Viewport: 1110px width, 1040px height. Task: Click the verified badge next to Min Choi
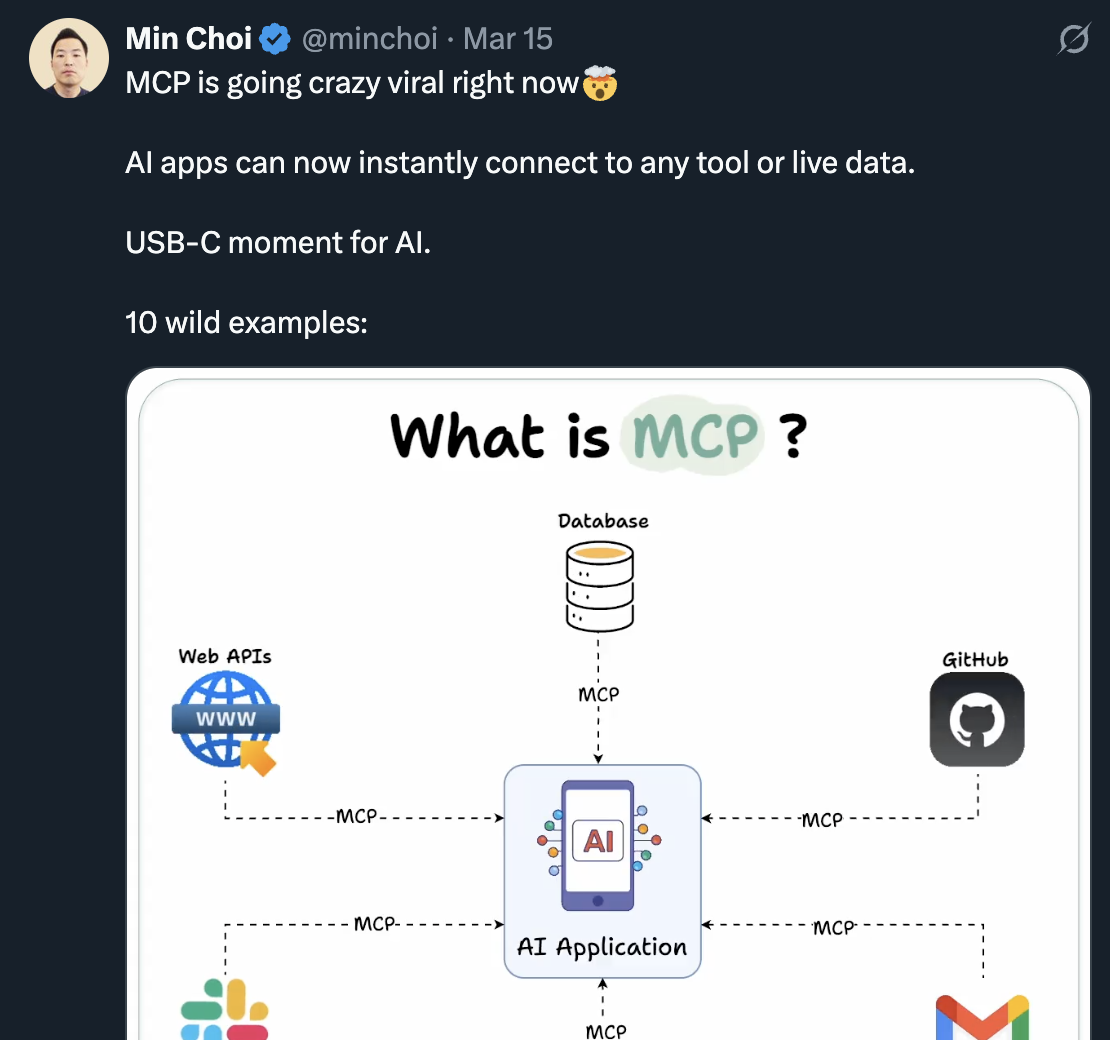click(x=274, y=38)
